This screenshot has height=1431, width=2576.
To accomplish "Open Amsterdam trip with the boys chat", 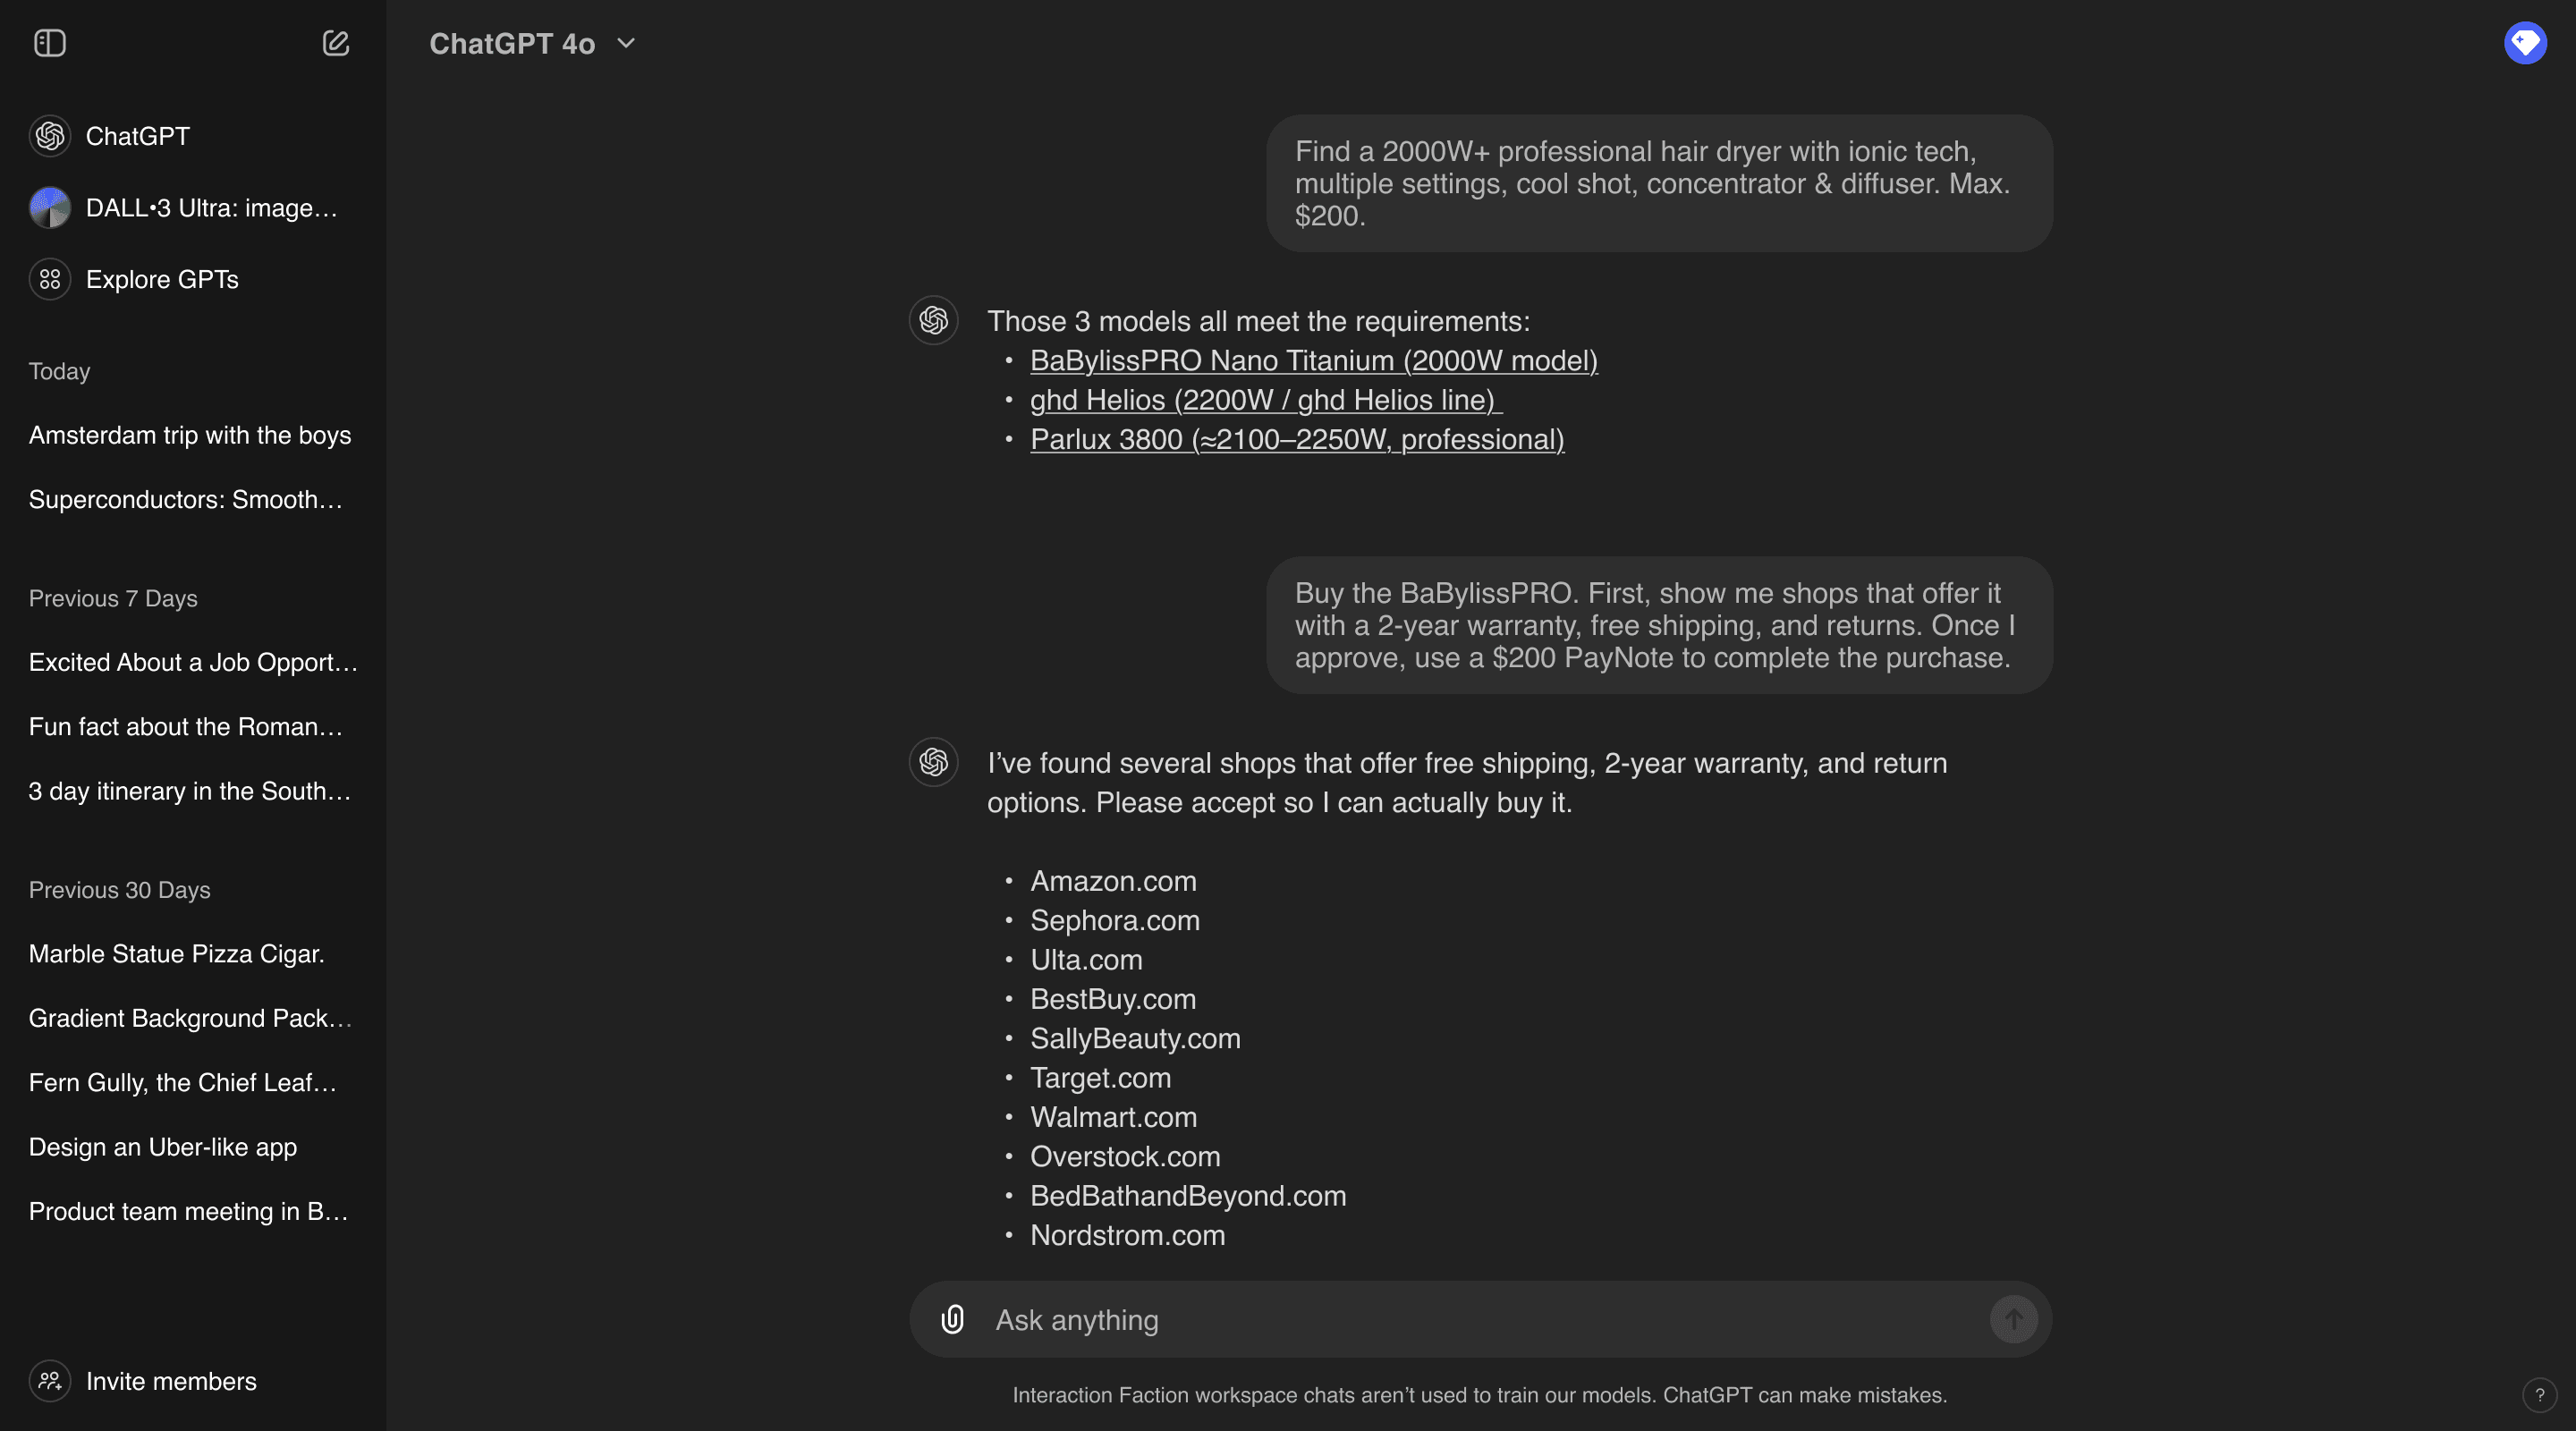I will [x=190, y=435].
